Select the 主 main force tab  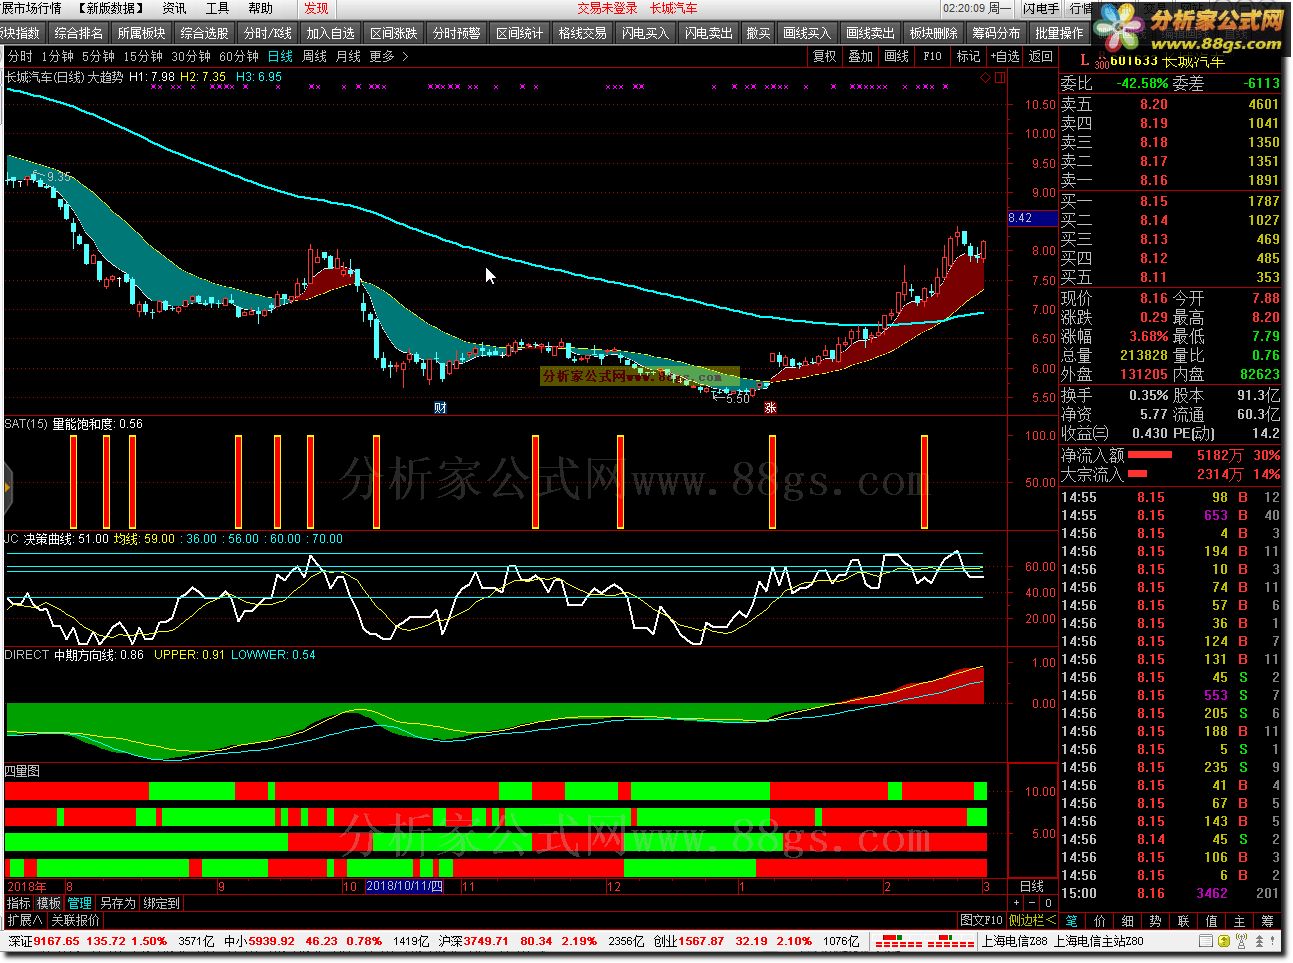1240,921
